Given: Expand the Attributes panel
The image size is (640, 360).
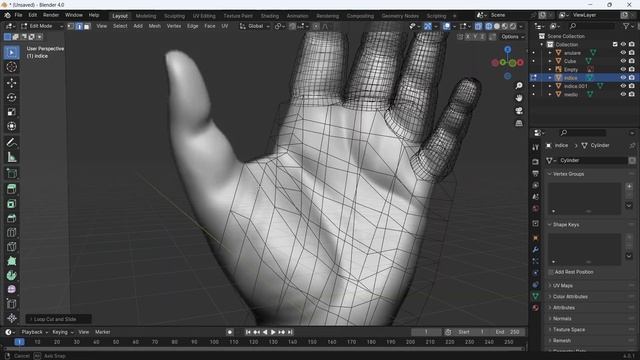Looking at the screenshot, I should click(591, 308).
